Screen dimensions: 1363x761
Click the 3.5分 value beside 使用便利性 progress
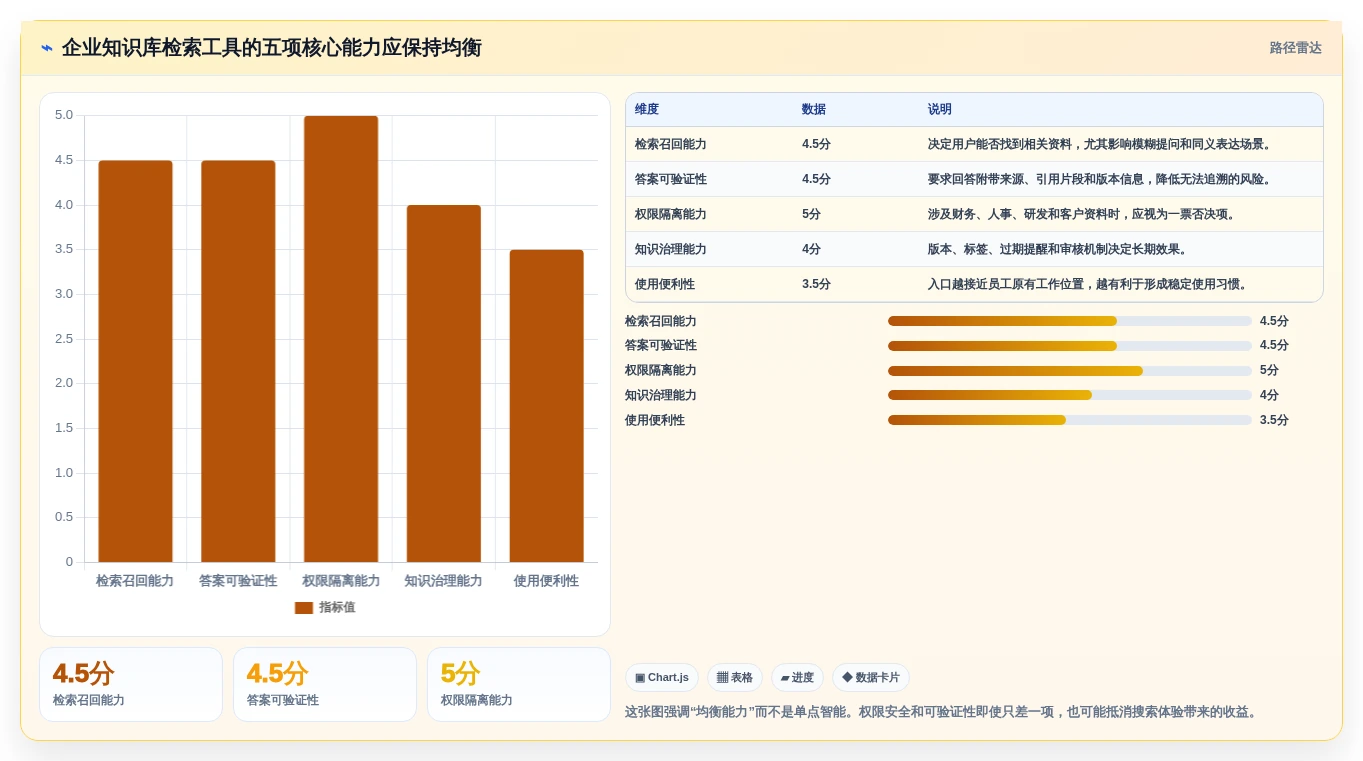pos(1274,420)
